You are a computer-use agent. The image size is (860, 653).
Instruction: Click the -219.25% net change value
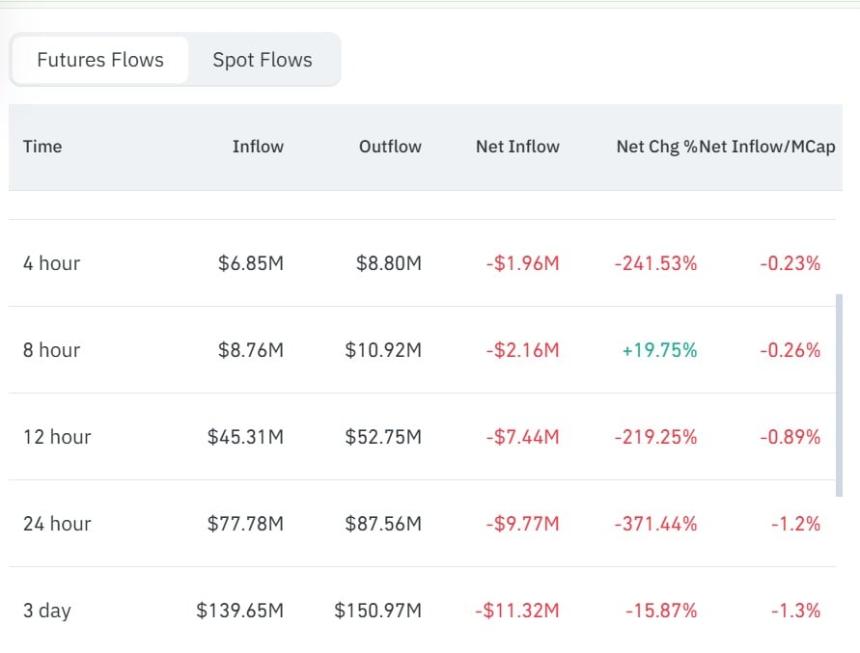coord(656,437)
